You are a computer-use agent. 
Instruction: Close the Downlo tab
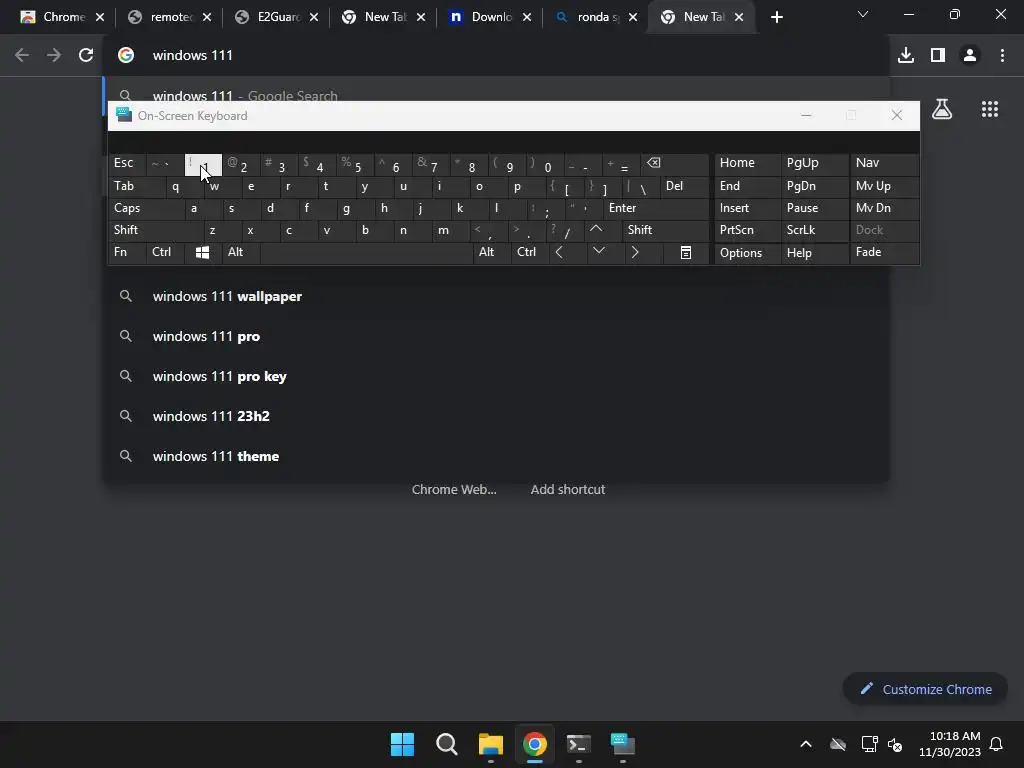pos(526,17)
